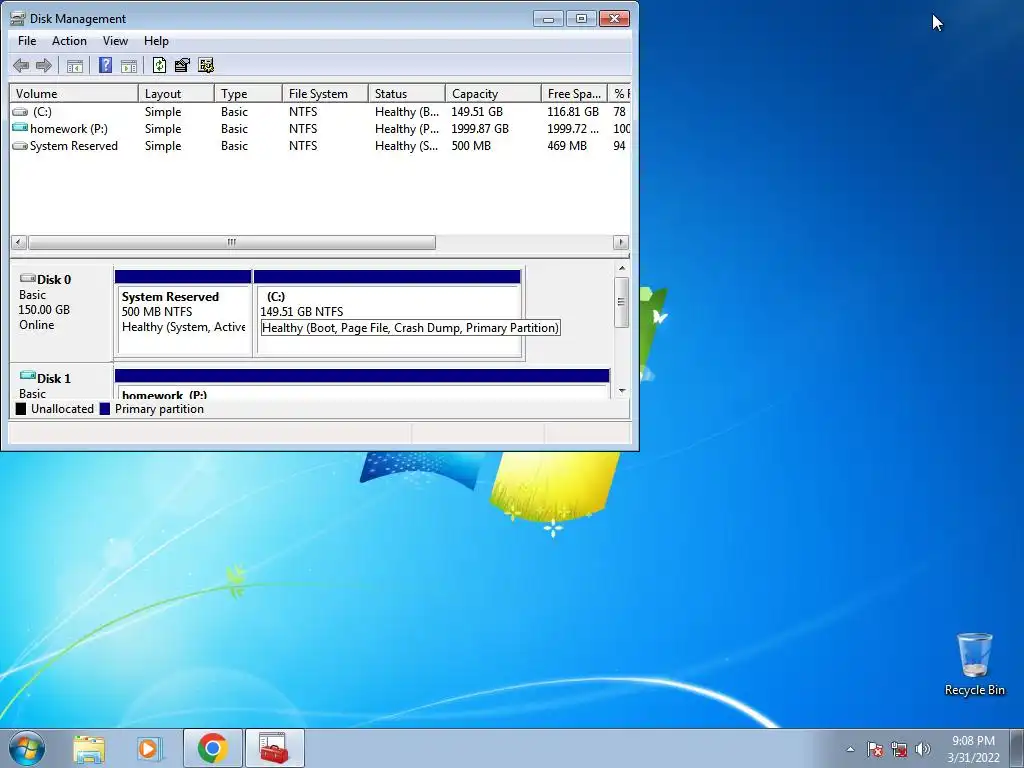
Task: Open Windows Explorer from the taskbar
Action: tap(89, 748)
